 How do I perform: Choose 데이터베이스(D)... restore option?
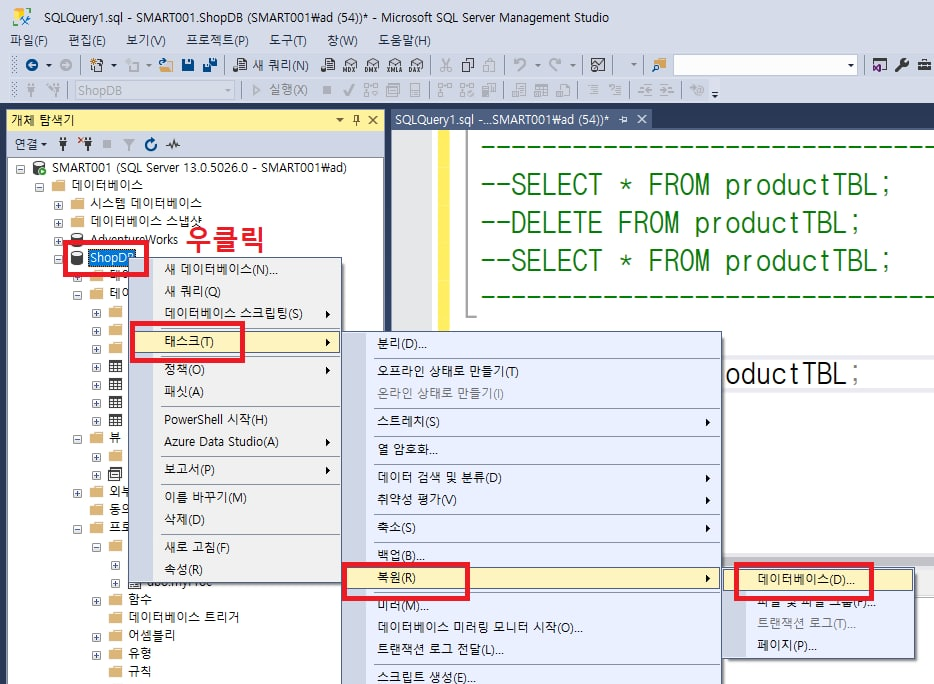pos(818,579)
